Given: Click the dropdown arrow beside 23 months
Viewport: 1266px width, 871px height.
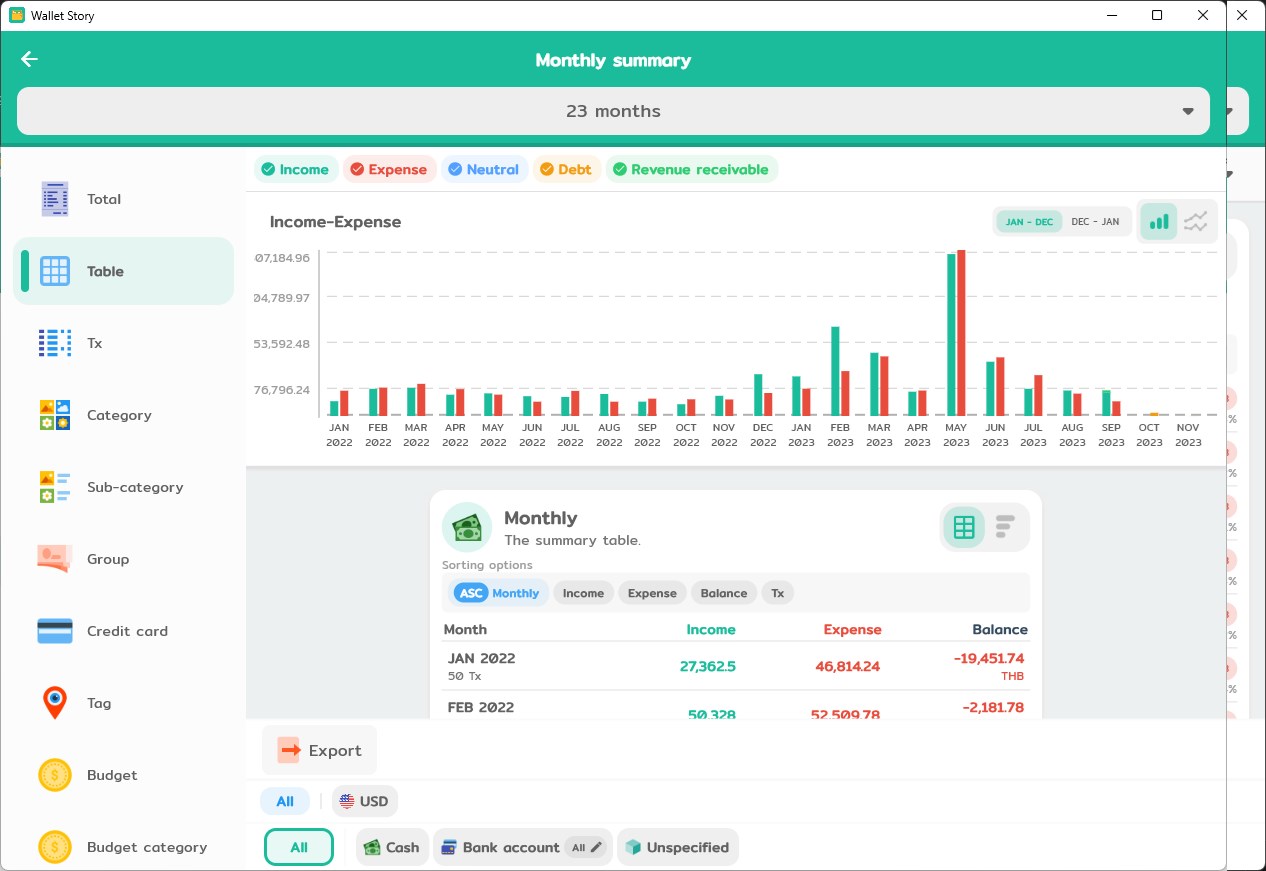Looking at the screenshot, I should (1188, 111).
